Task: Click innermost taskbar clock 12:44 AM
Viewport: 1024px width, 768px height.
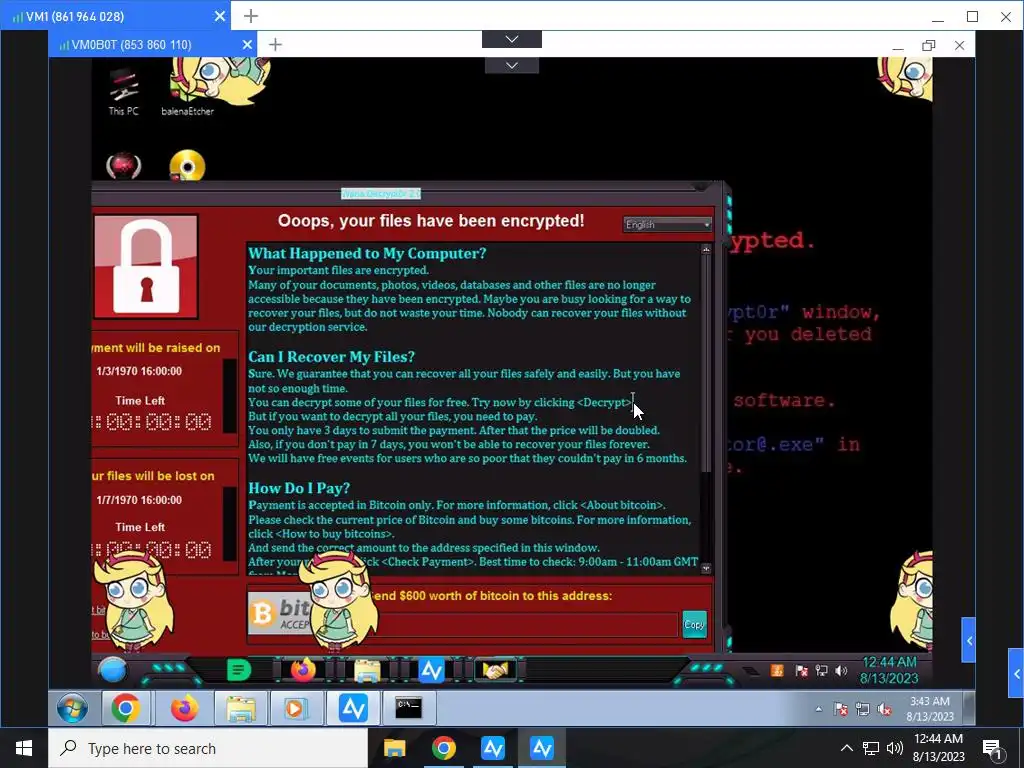Action: [889, 670]
